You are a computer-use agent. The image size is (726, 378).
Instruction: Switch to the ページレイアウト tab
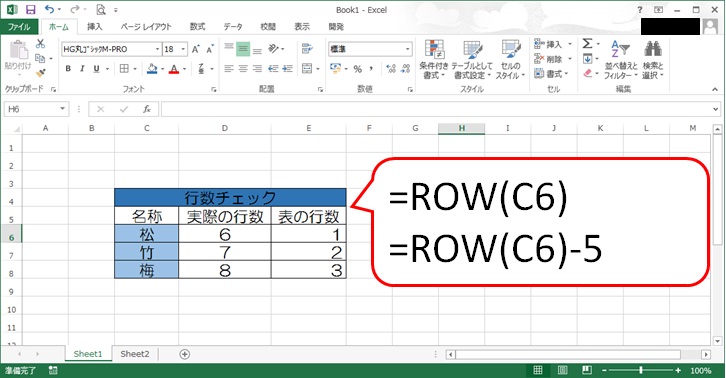(146, 27)
